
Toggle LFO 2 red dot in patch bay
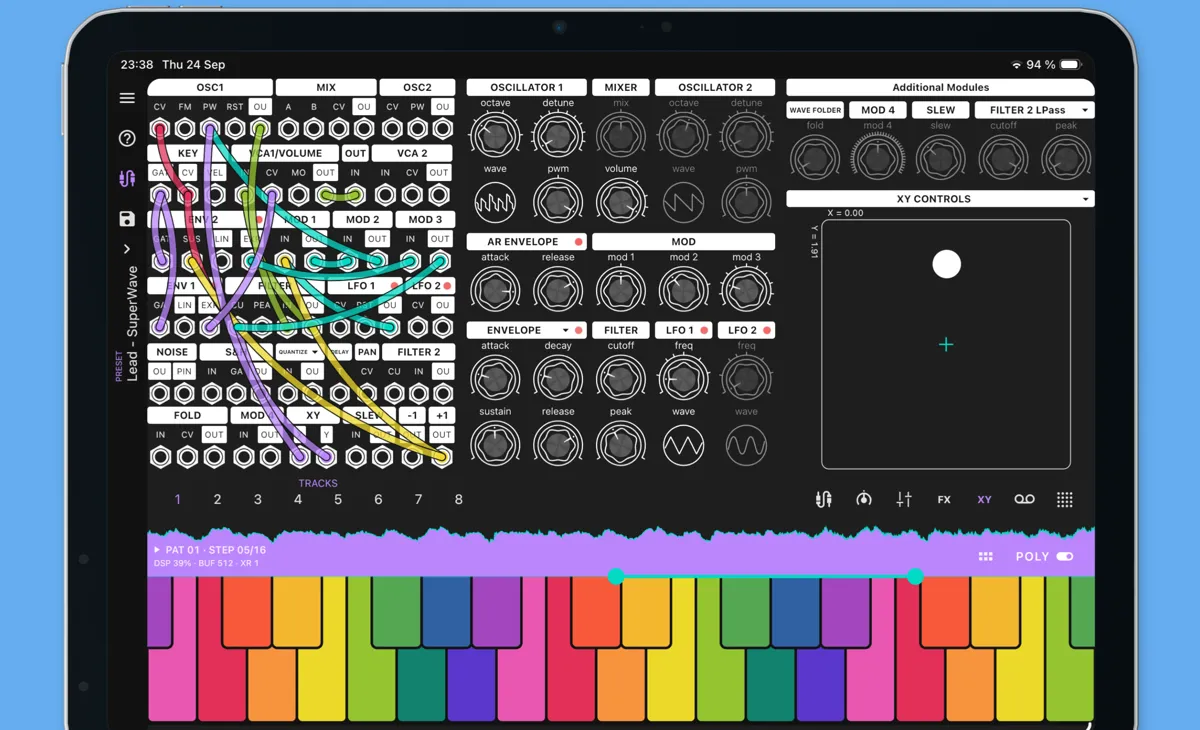(x=447, y=286)
